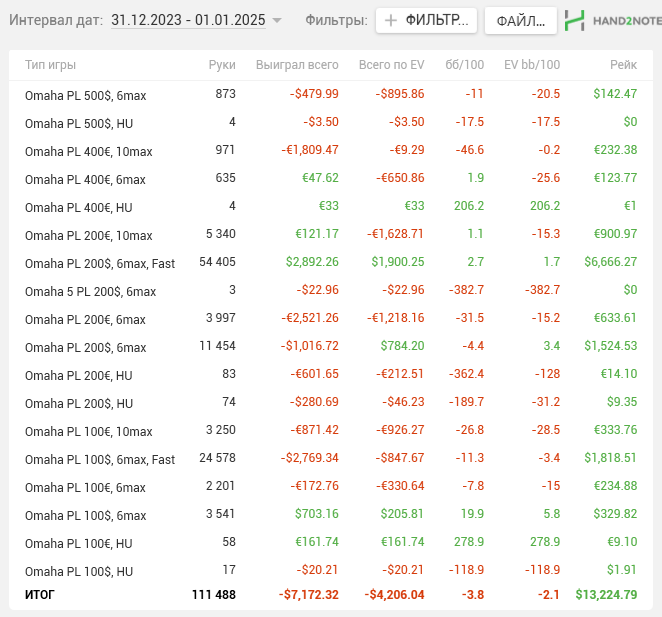This screenshot has width=662, height=617.
Task: Click rake value $142.47
Action: pos(615,94)
